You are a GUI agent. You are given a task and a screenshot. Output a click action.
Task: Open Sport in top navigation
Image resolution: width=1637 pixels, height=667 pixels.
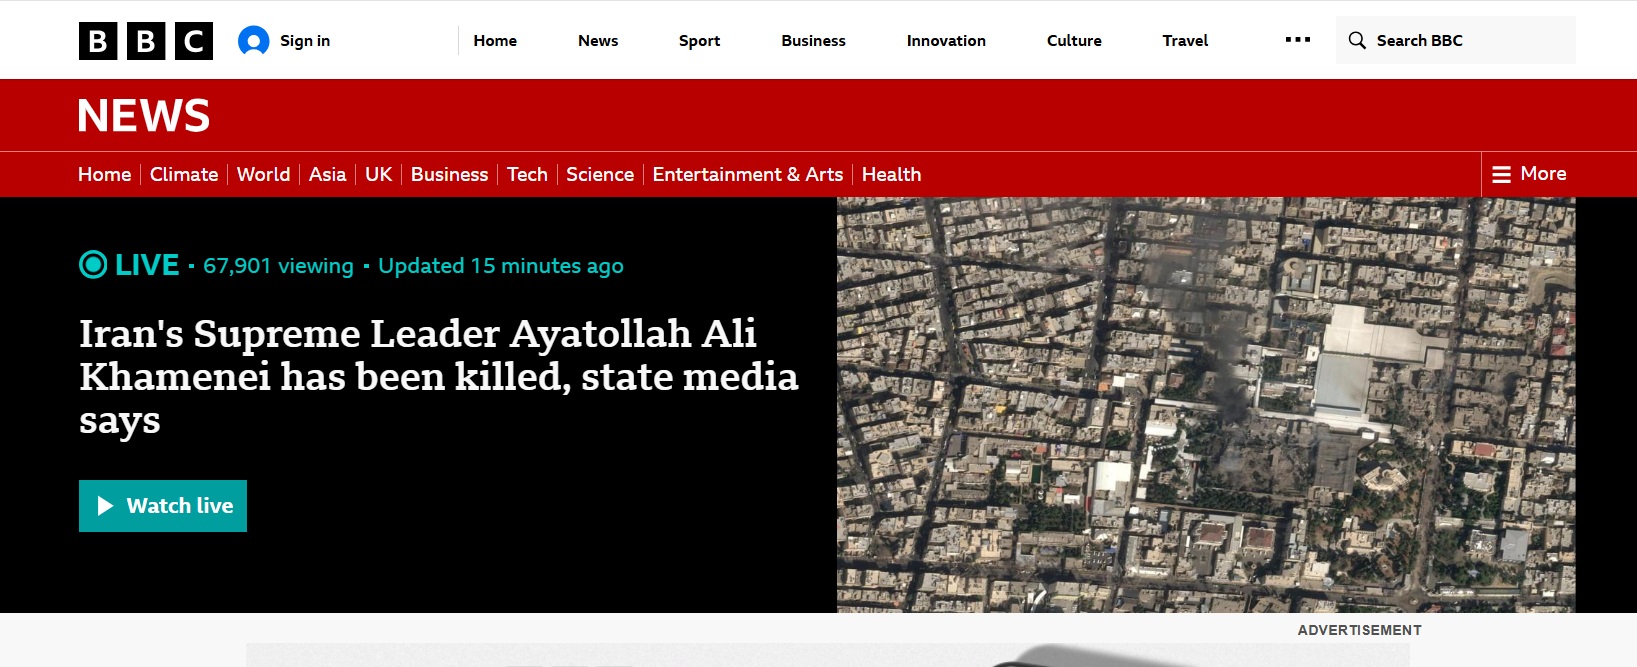pos(699,41)
